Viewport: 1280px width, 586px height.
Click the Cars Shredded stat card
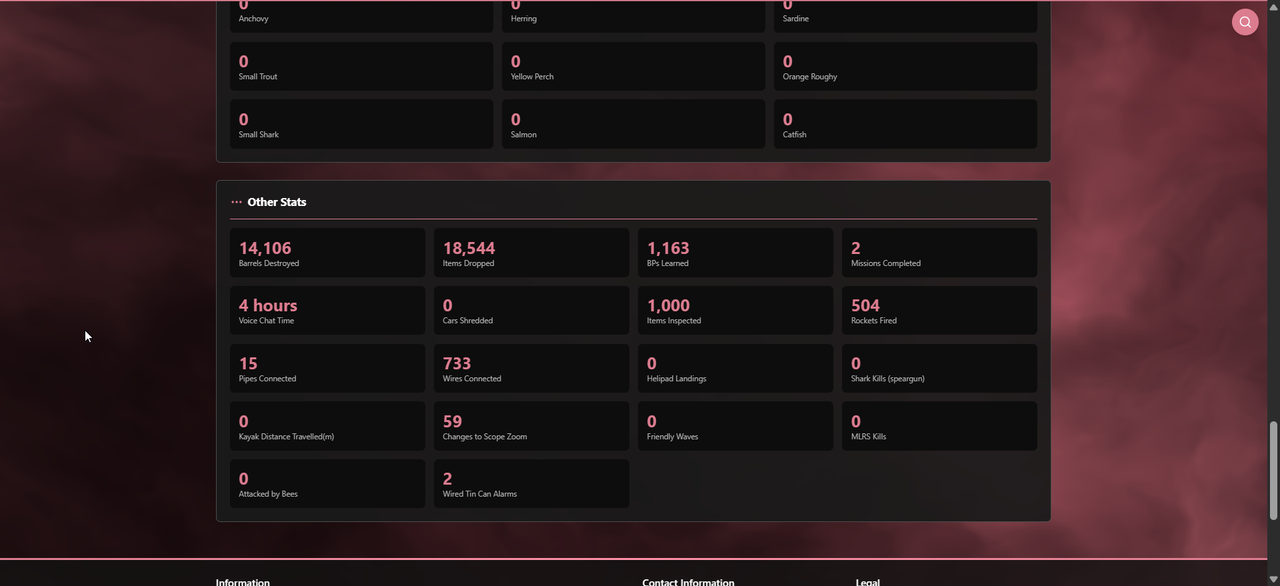(531, 310)
